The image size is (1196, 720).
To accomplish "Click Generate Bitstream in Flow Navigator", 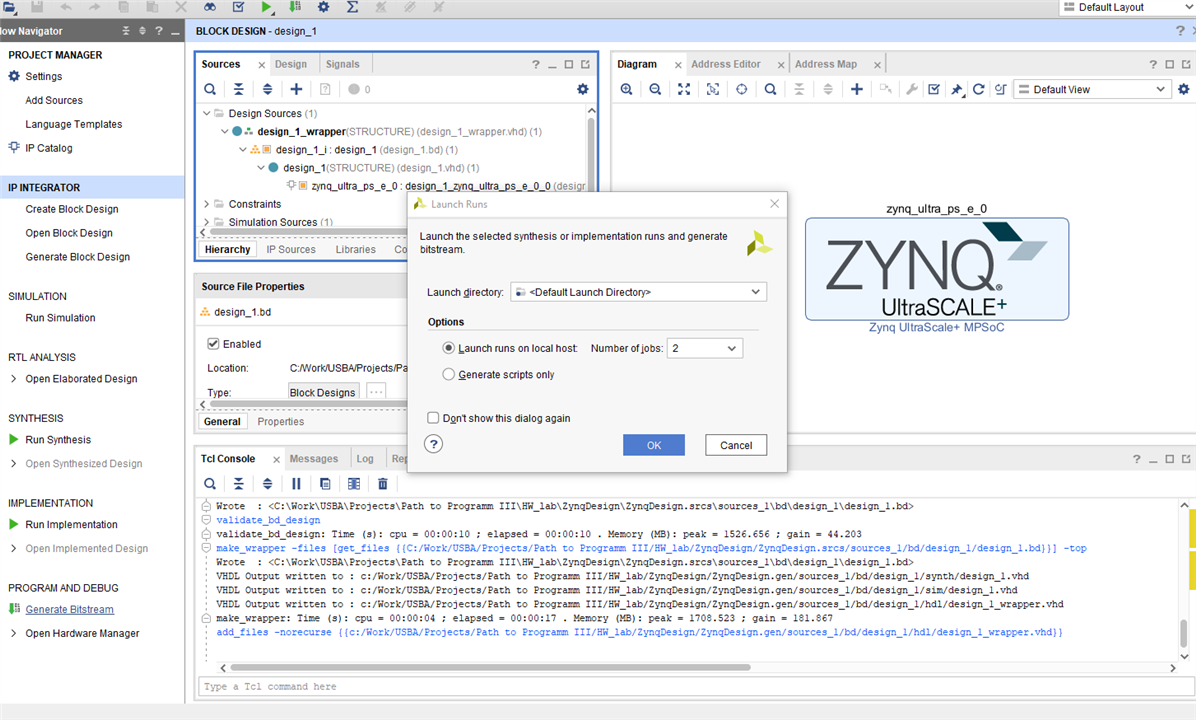I will pos(69,609).
